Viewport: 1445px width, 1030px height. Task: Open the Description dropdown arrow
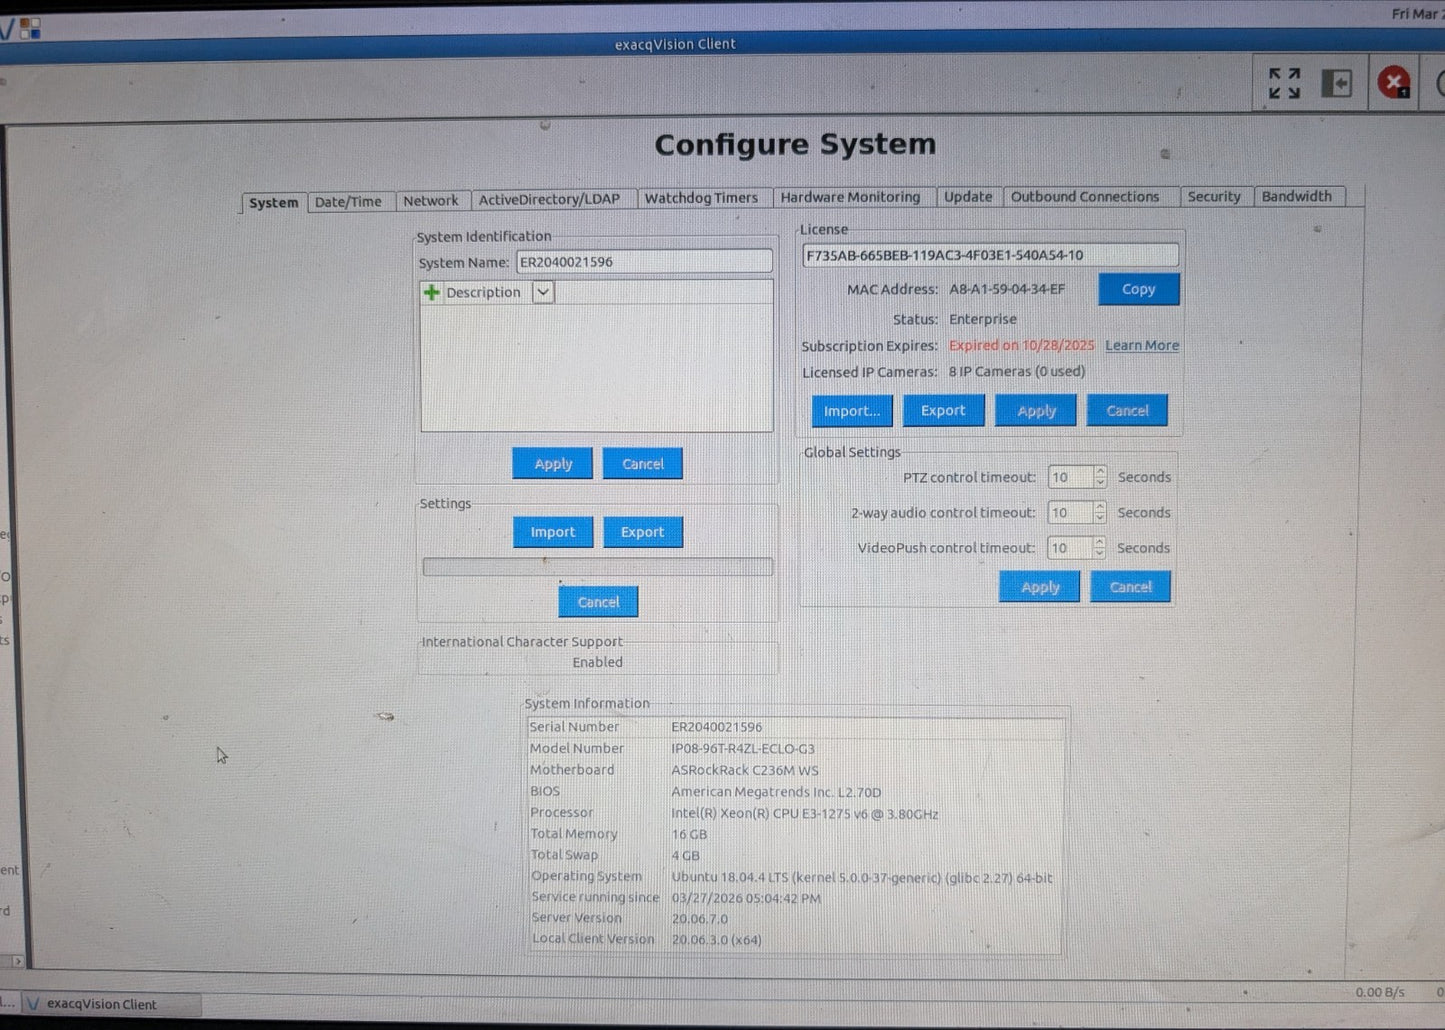coord(542,292)
